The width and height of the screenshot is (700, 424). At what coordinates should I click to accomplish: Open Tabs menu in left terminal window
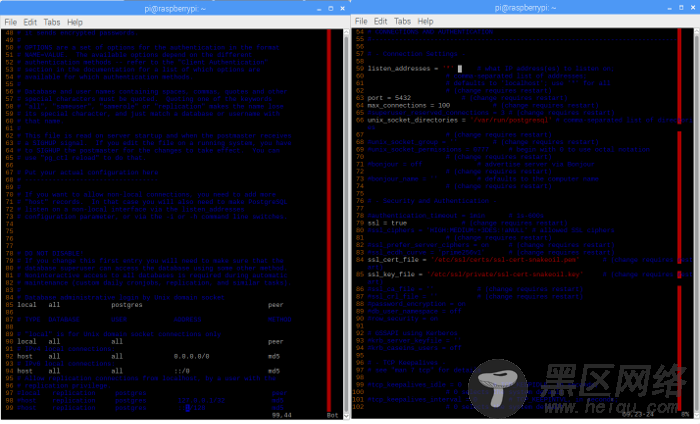pyautogui.click(x=51, y=22)
